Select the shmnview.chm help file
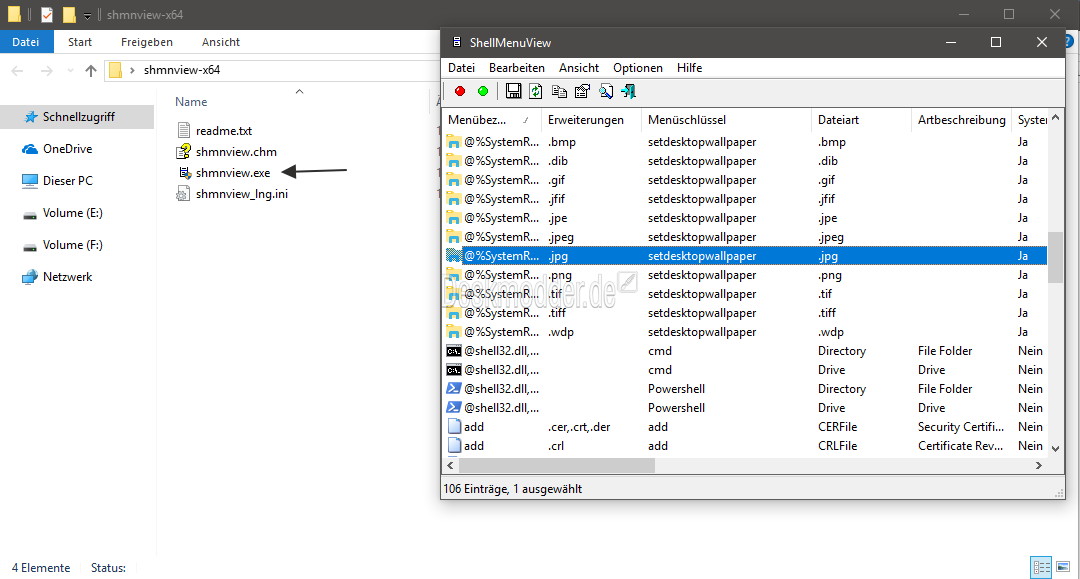 click(236, 151)
